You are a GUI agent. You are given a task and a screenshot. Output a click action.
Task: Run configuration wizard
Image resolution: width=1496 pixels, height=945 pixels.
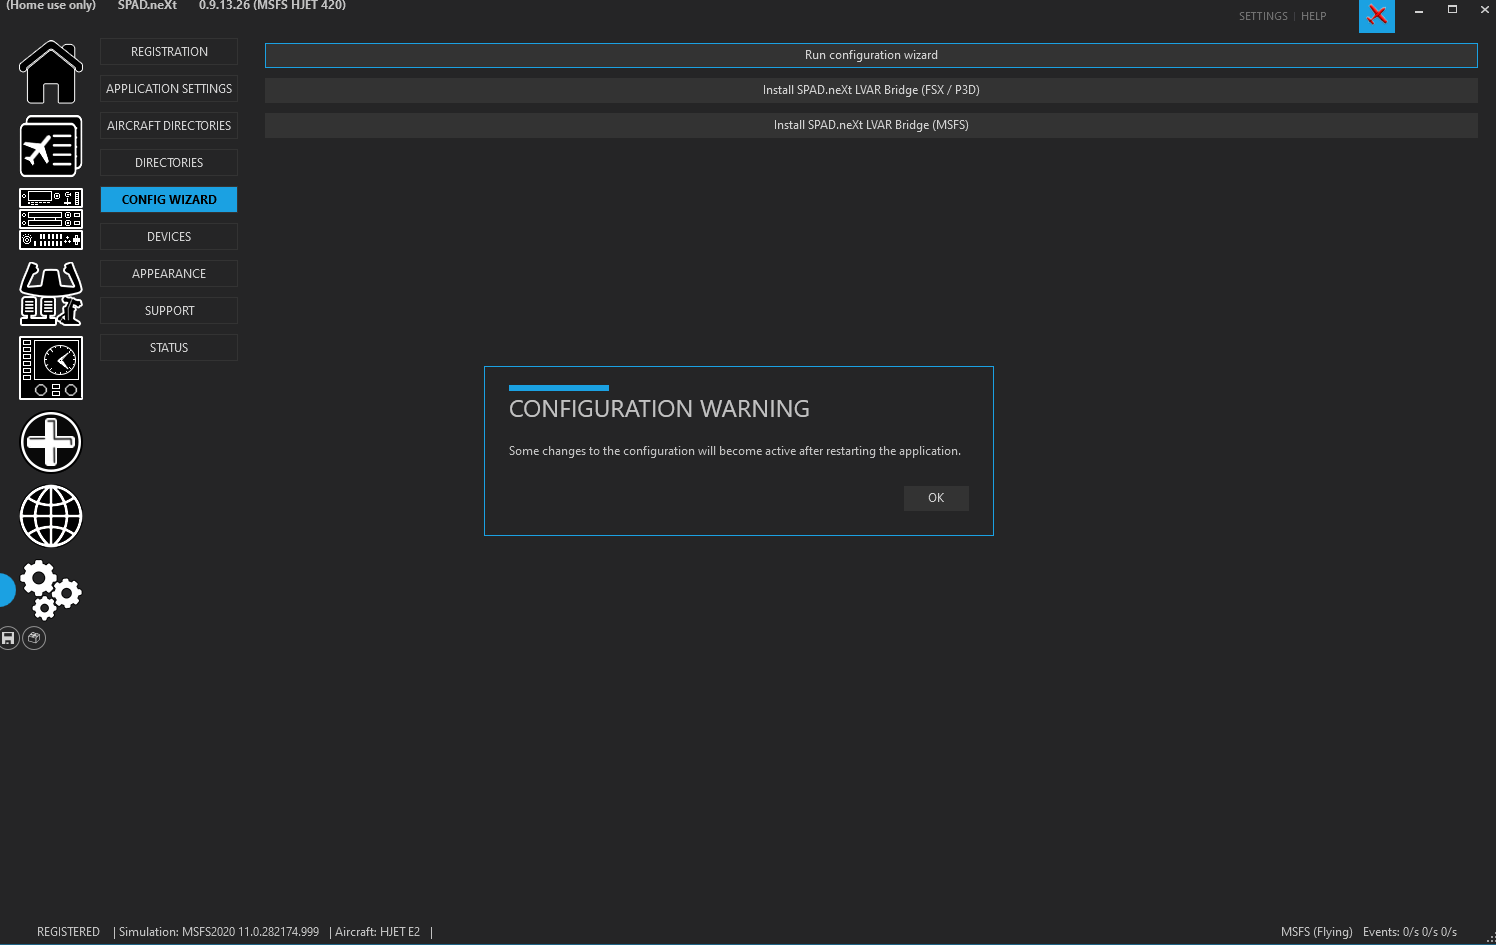click(x=871, y=55)
